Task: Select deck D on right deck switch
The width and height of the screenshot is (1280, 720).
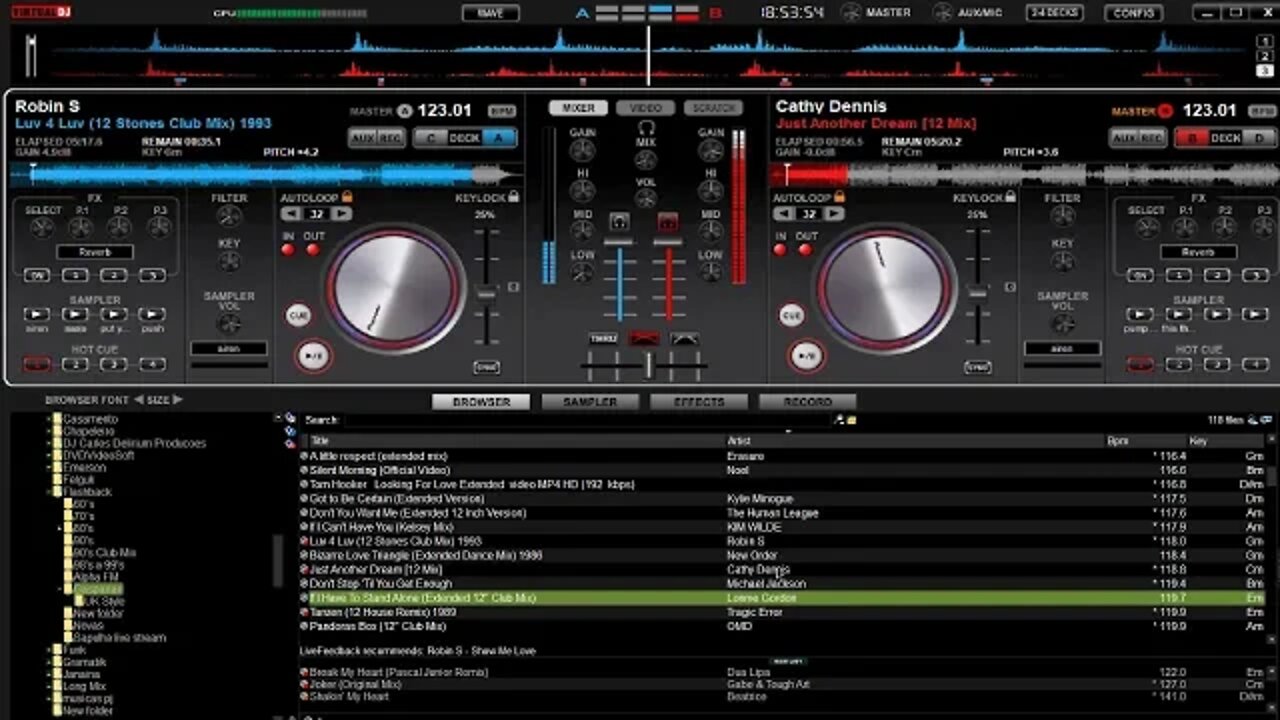Action: point(1259,138)
